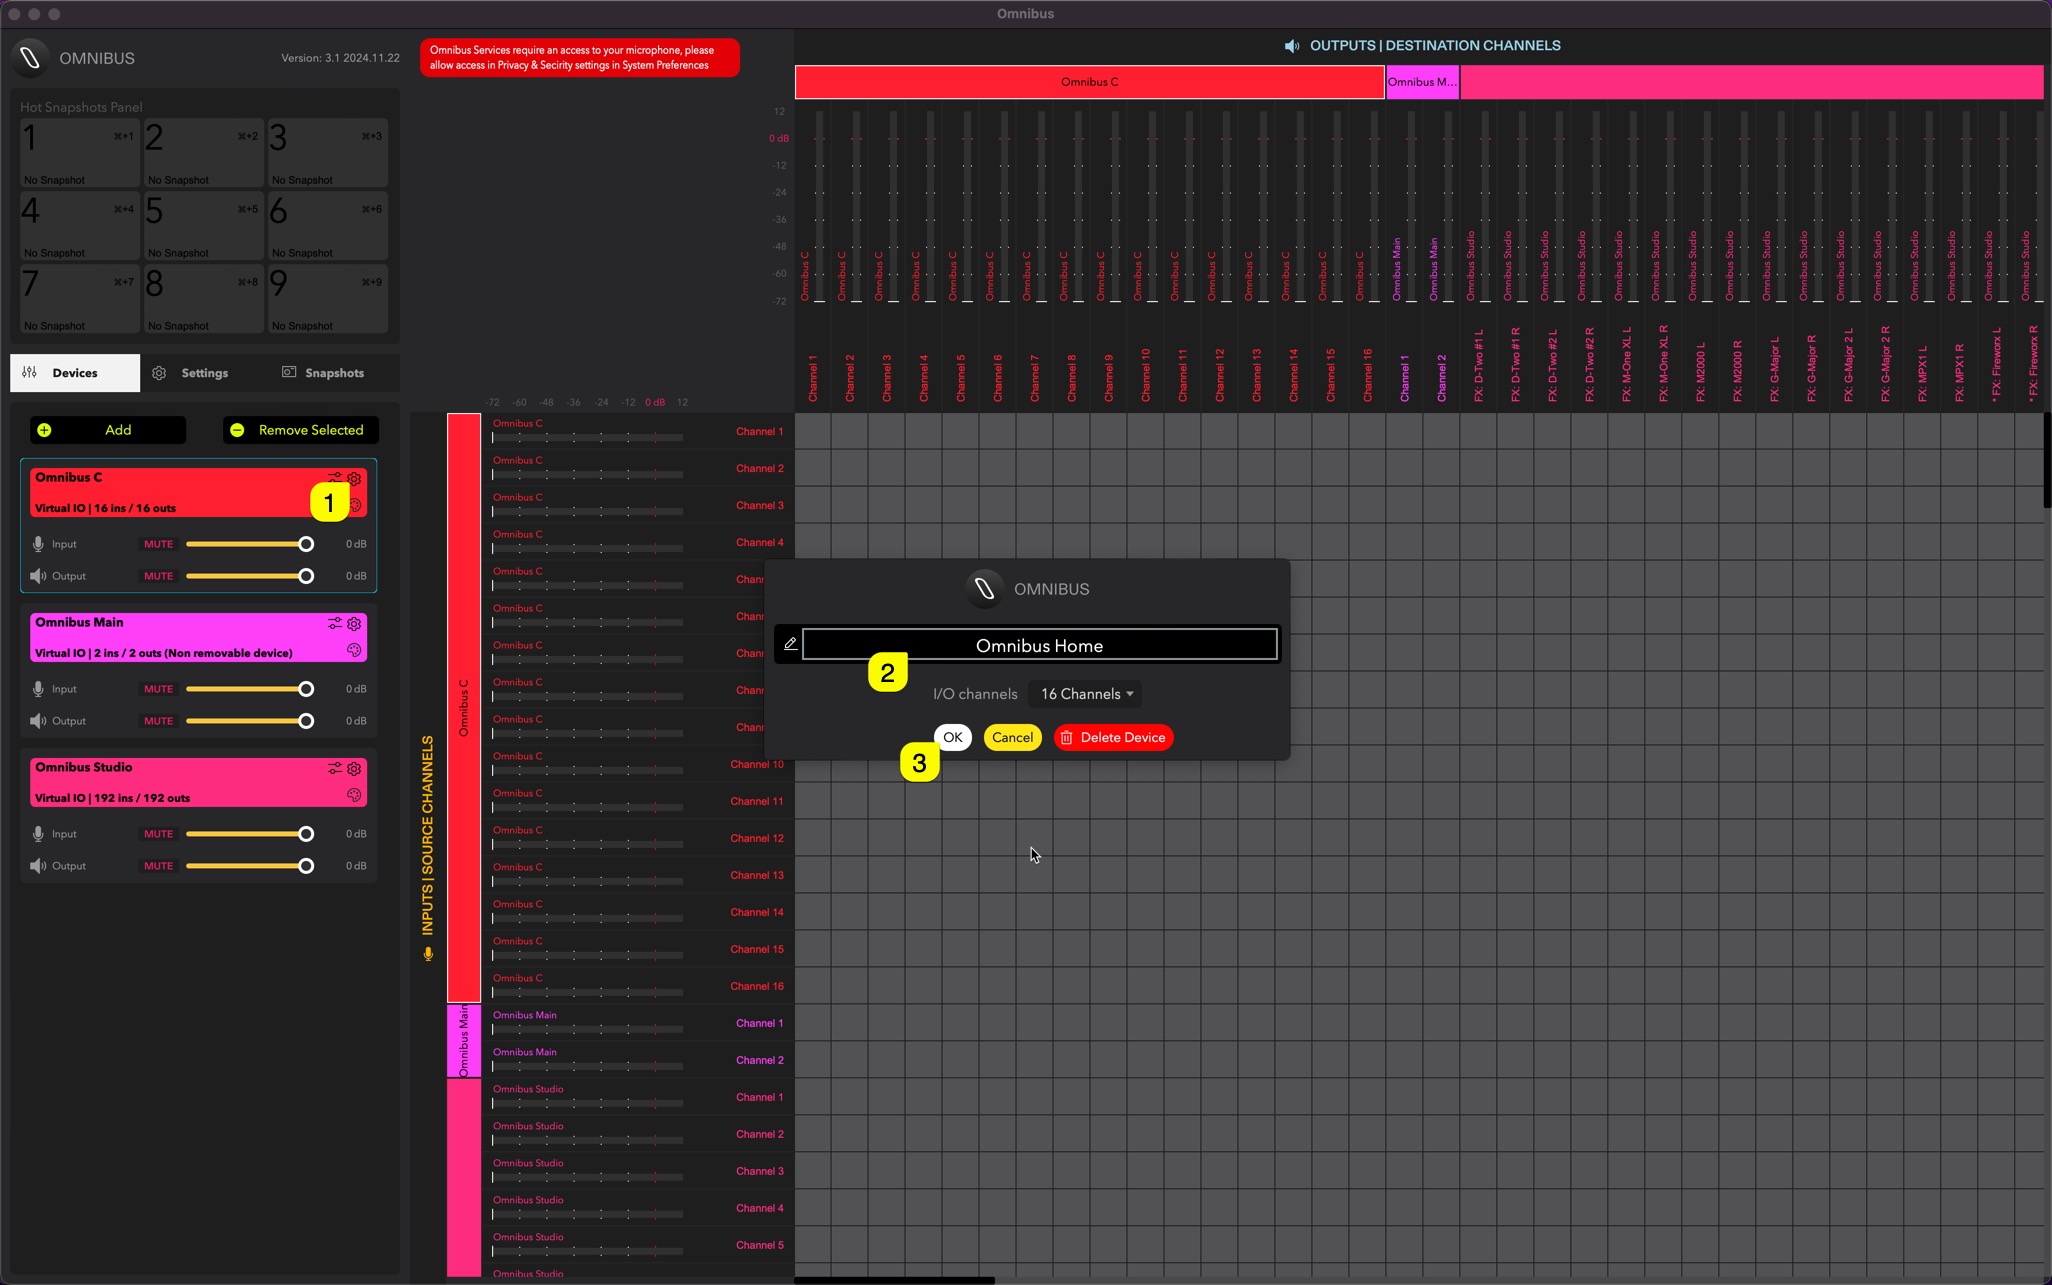Open Omnibus Studio mixer sliders icon
The height and width of the screenshot is (1285, 2052).
click(334, 768)
